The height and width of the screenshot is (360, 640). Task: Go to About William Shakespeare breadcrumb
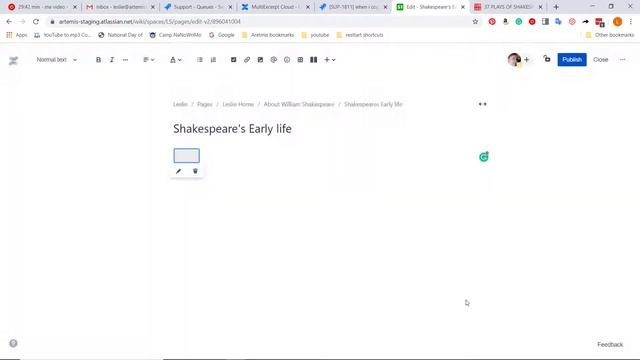(299, 104)
